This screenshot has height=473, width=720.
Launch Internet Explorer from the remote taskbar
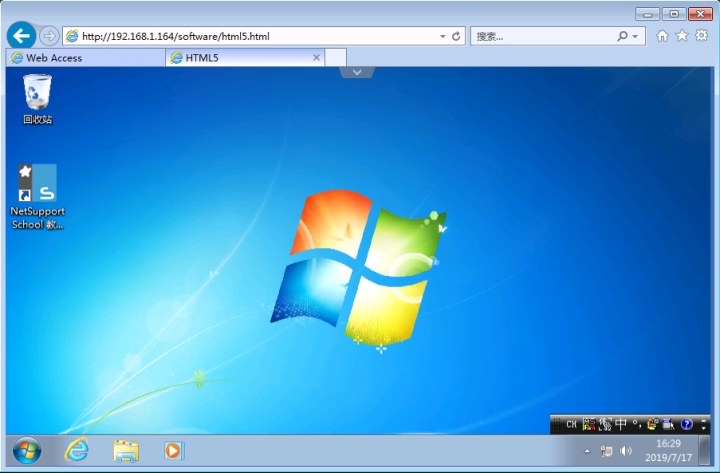[x=76, y=450]
